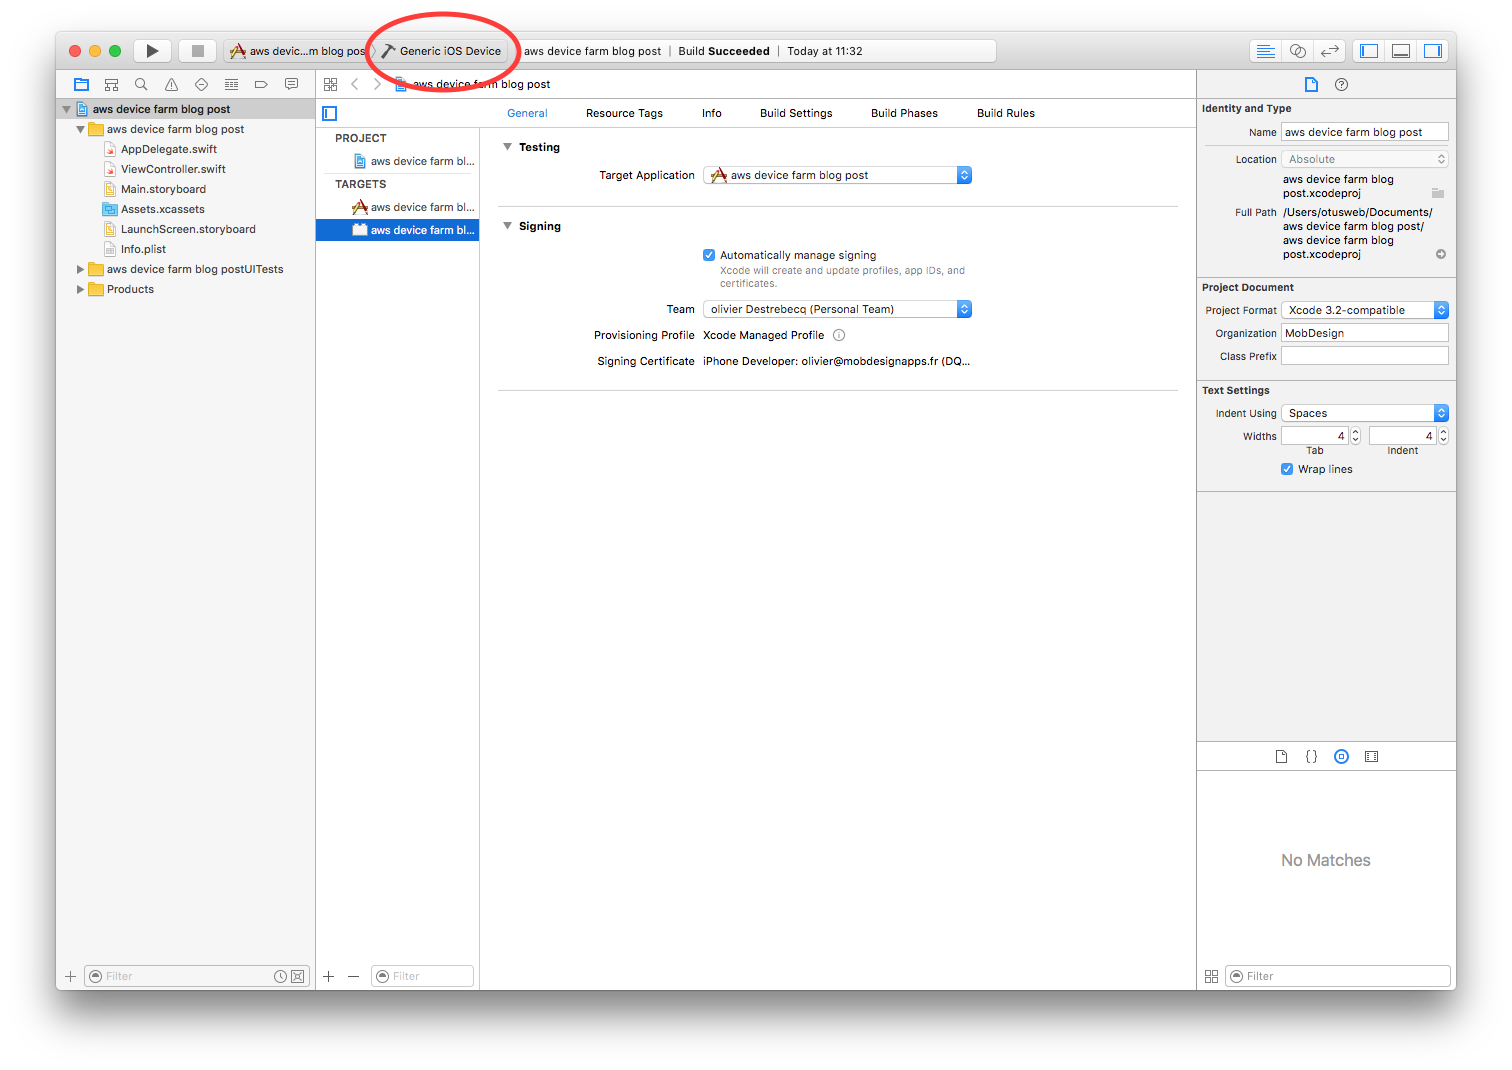Uncheck Automatically manage signing
The height and width of the screenshot is (1070, 1512).
click(709, 255)
